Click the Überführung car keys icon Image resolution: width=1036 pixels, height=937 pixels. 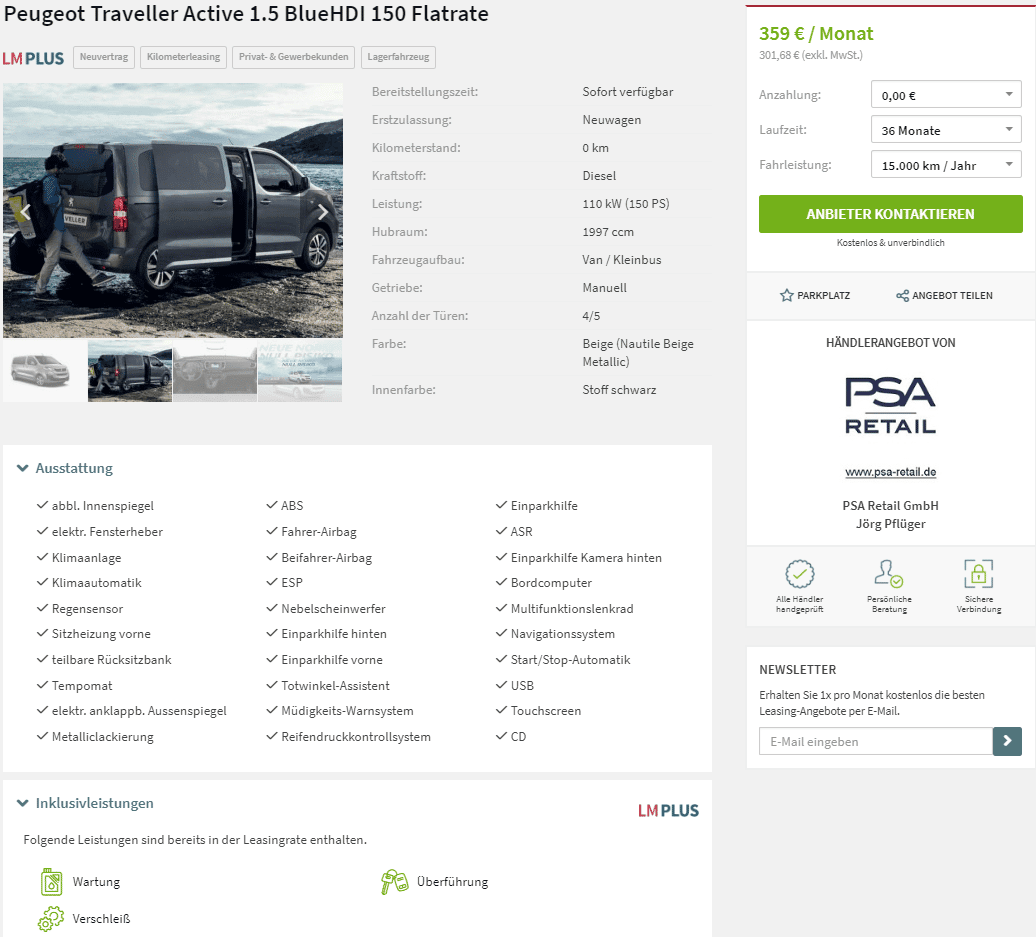click(x=394, y=881)
